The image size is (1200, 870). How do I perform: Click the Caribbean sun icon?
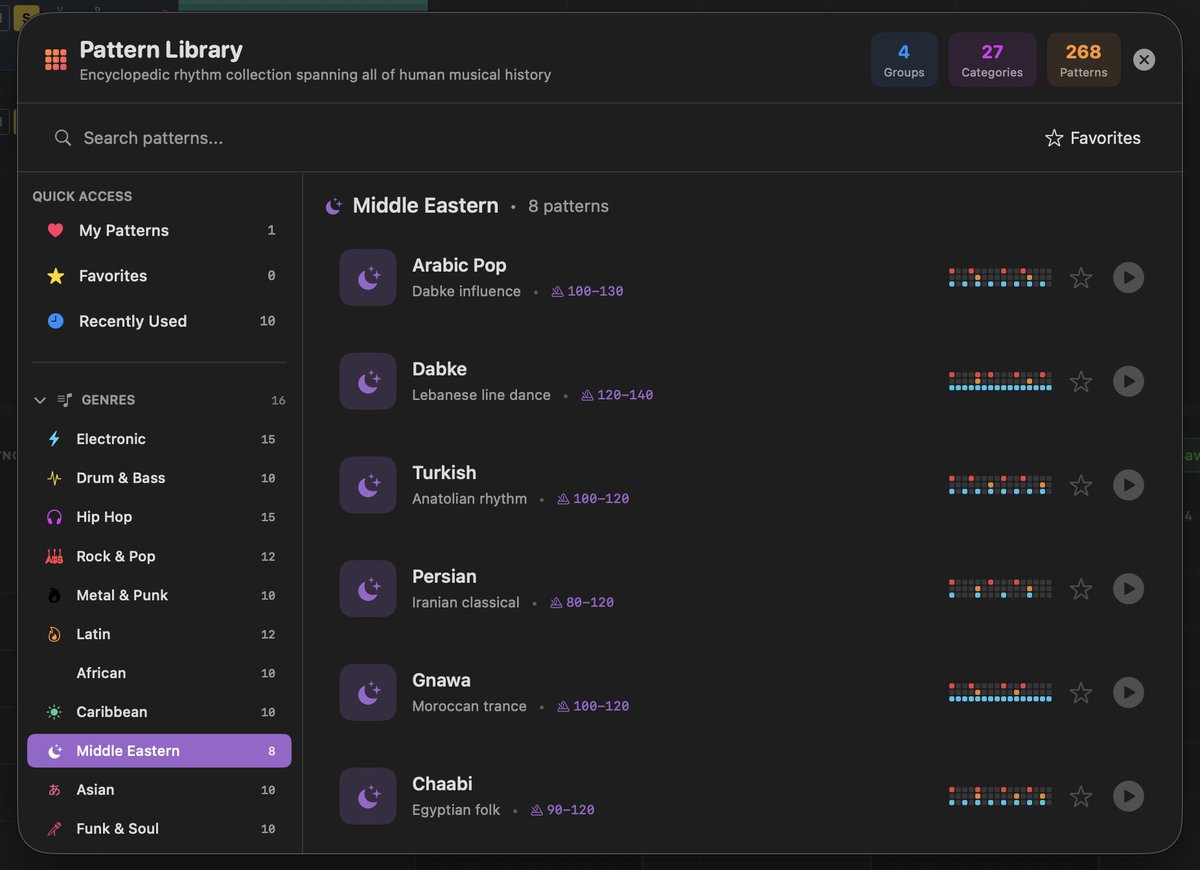(x=53, y=712)
